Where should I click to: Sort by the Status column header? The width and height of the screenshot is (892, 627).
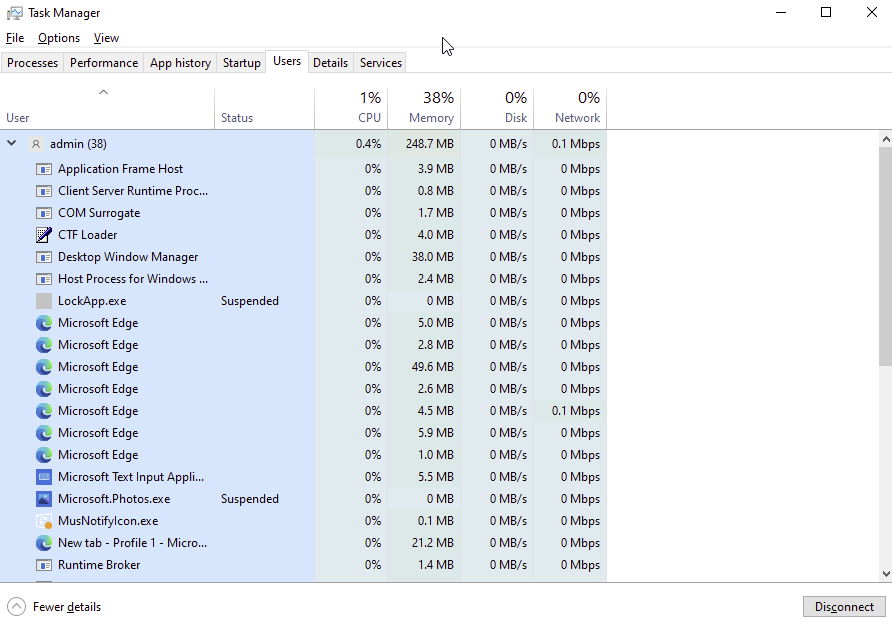coord(265,108)
